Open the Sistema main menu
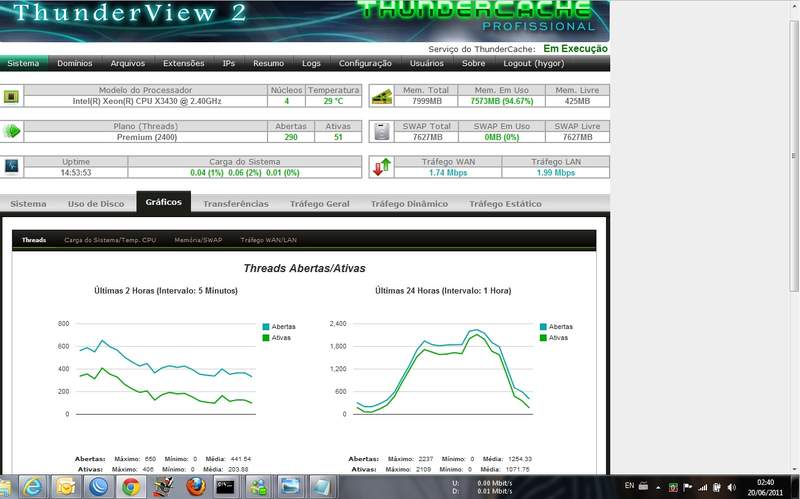The image size is (800, 499). coord(23,63)
